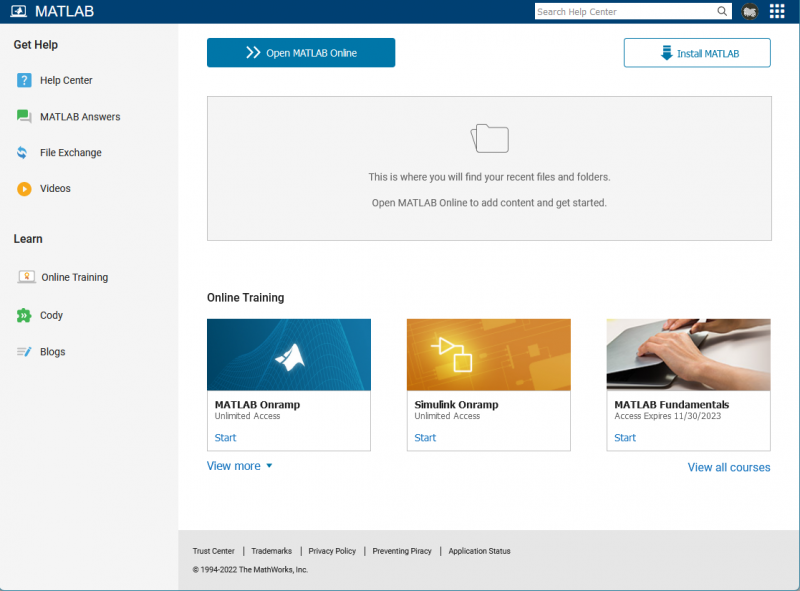Viewport: 800px width, 591px height.
Task: Click the File Exchange arrows icon
Action: click(x=22, y=152)
